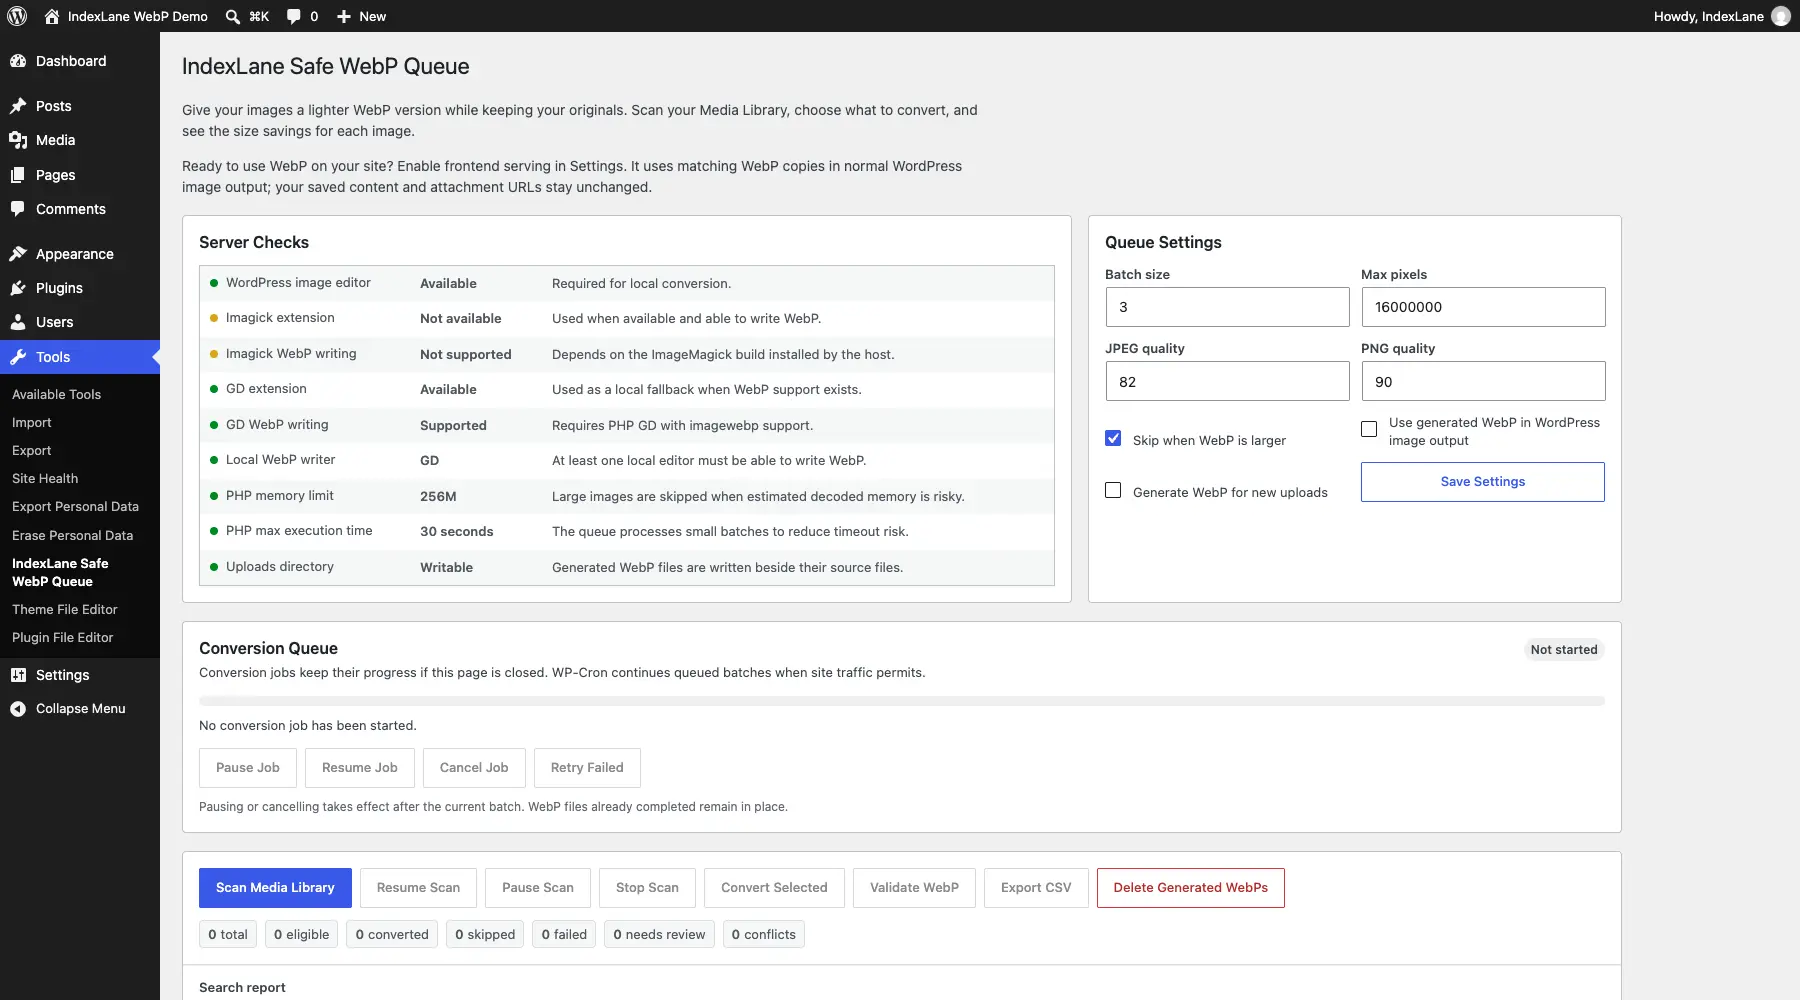Viewport: 1800px width, 1000px height.
Task: Click the plus New icon in admin bar
Action: pyautogui.click(x=344, y=16)
